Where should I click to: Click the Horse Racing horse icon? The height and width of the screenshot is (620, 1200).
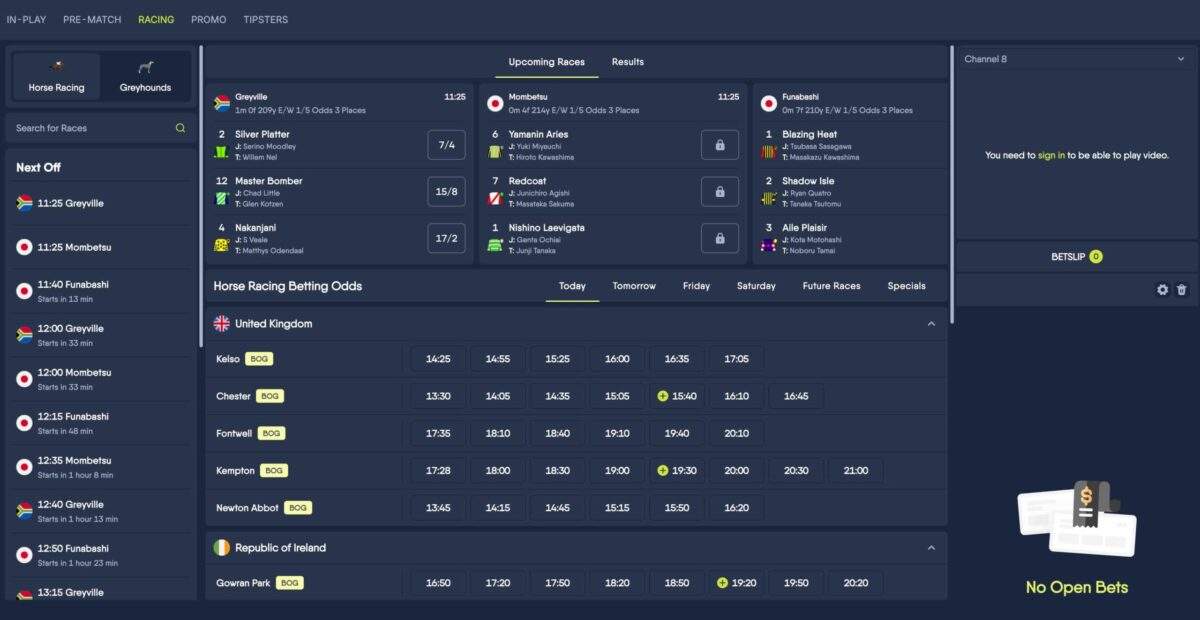tap(57, 67)
